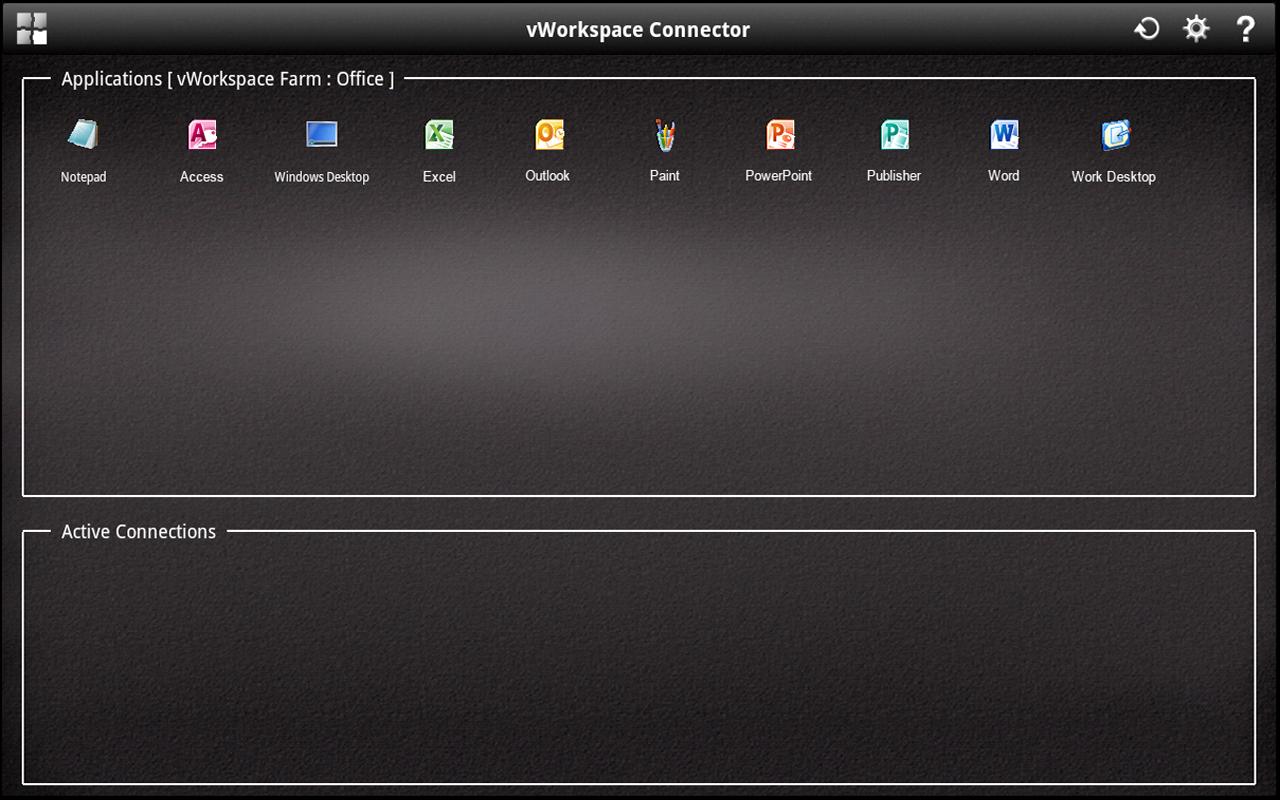Click the vWorkspace Connector title bar
The width and height of the screenshot is (1280, 800).
click(639, 29)
